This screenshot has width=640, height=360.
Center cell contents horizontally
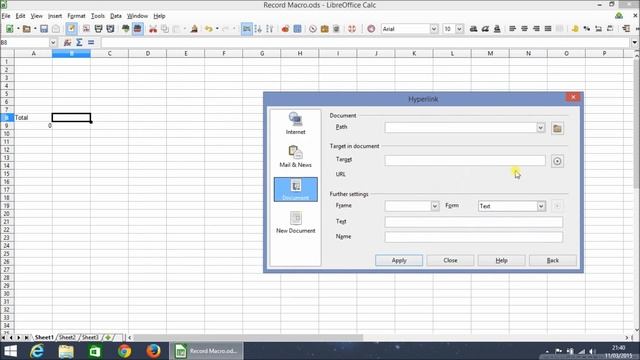tap(524, 29)
